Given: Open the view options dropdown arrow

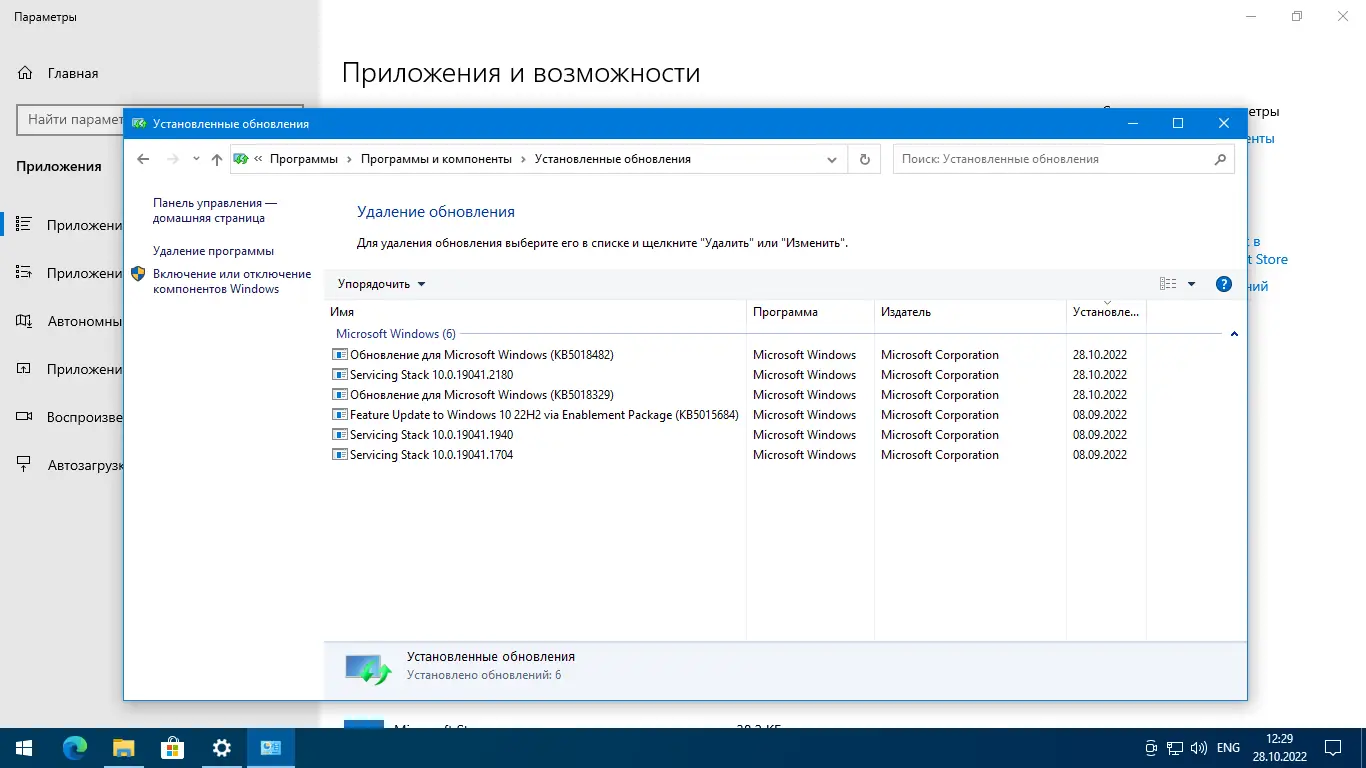Looking at the screenshot, I should tap(1191, 284).
